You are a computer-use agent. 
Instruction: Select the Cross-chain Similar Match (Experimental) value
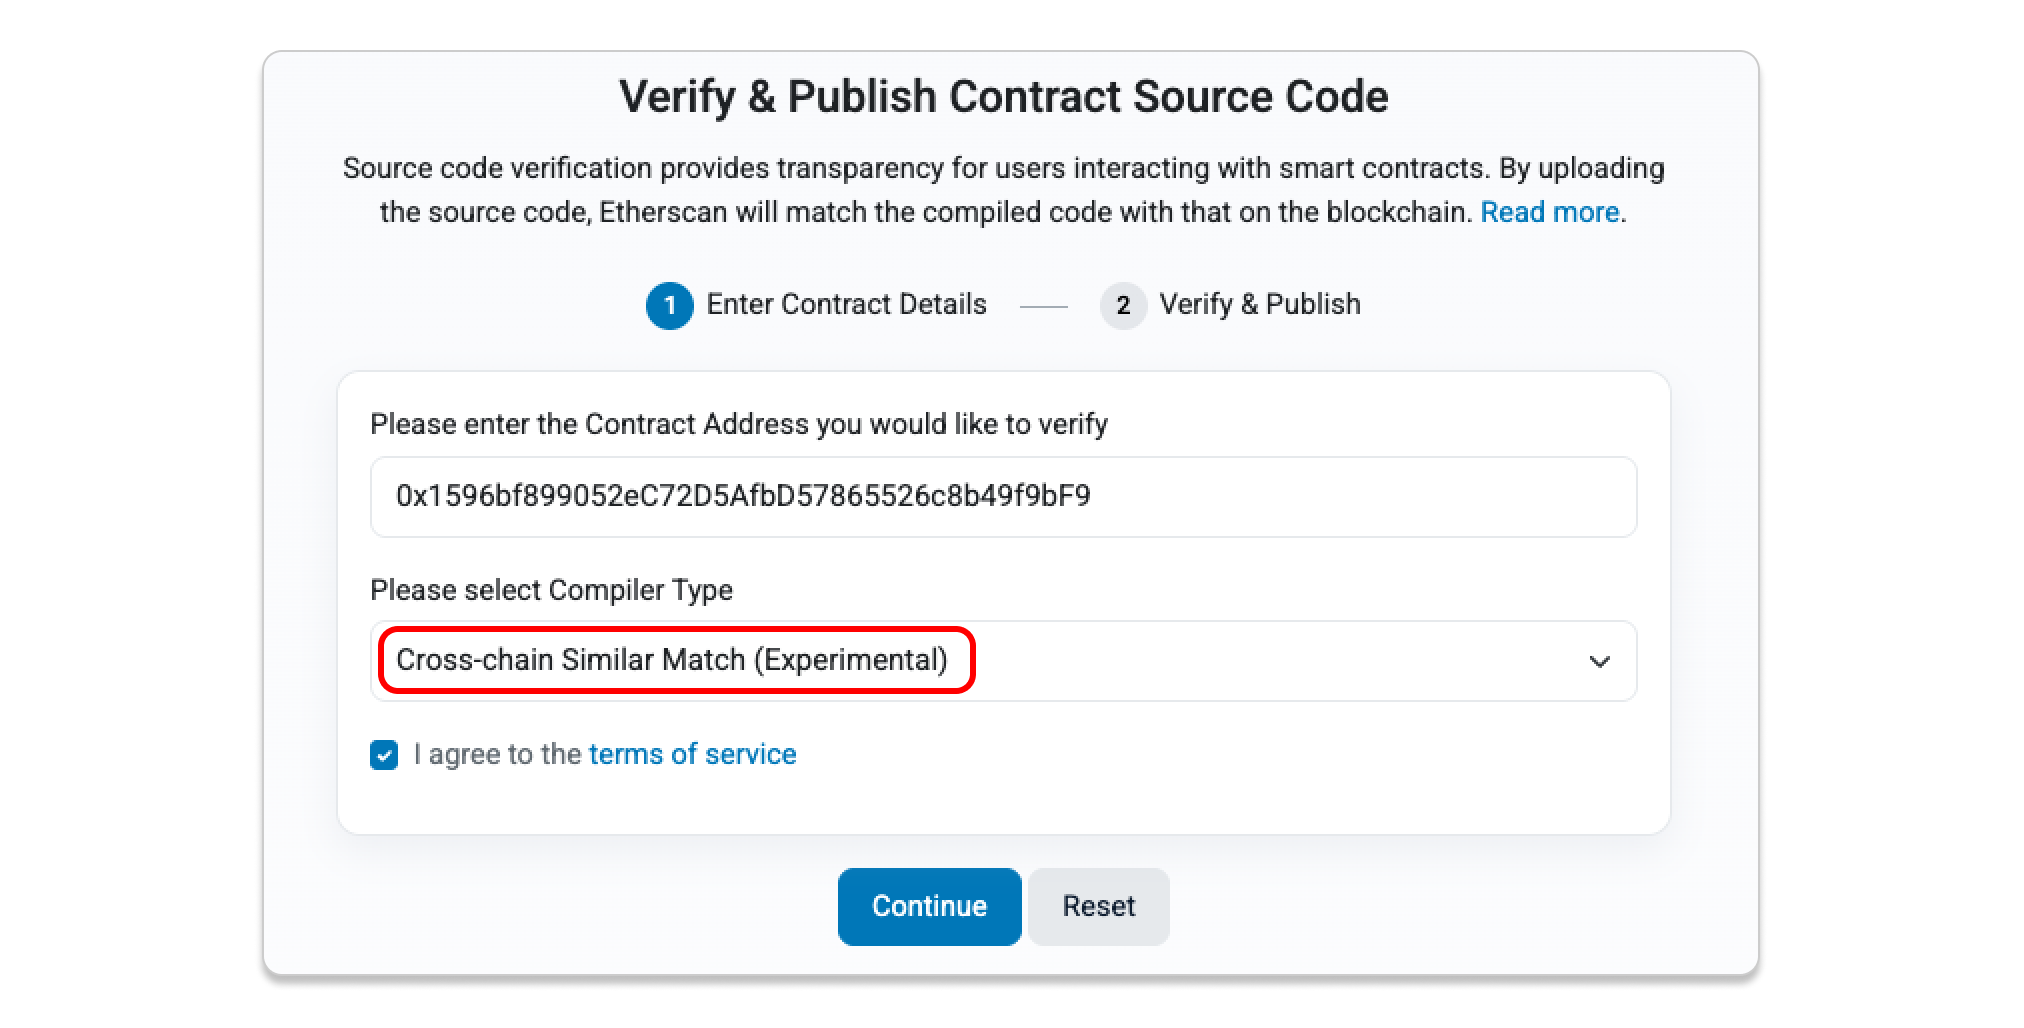[x=672, y=660]
